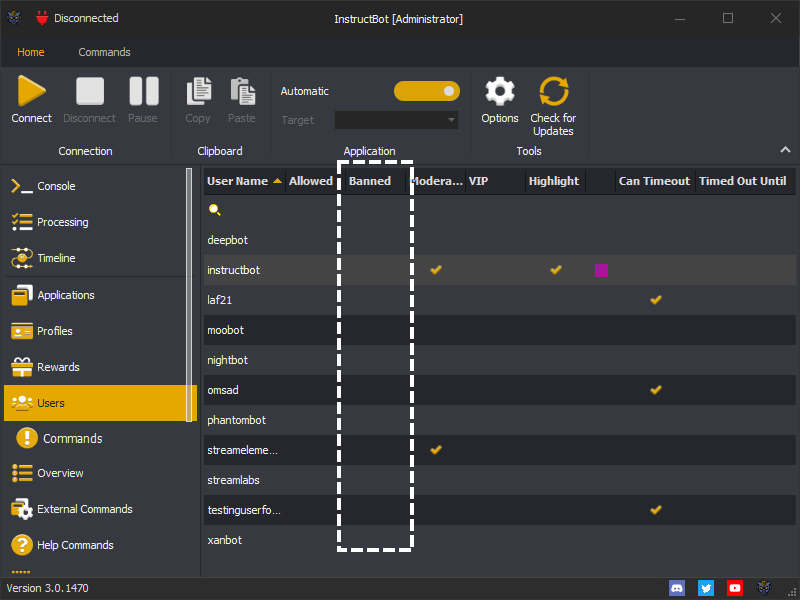The image size is (800, 600).
Task: Click the Connect play icon
Action: tap(31, 91)
